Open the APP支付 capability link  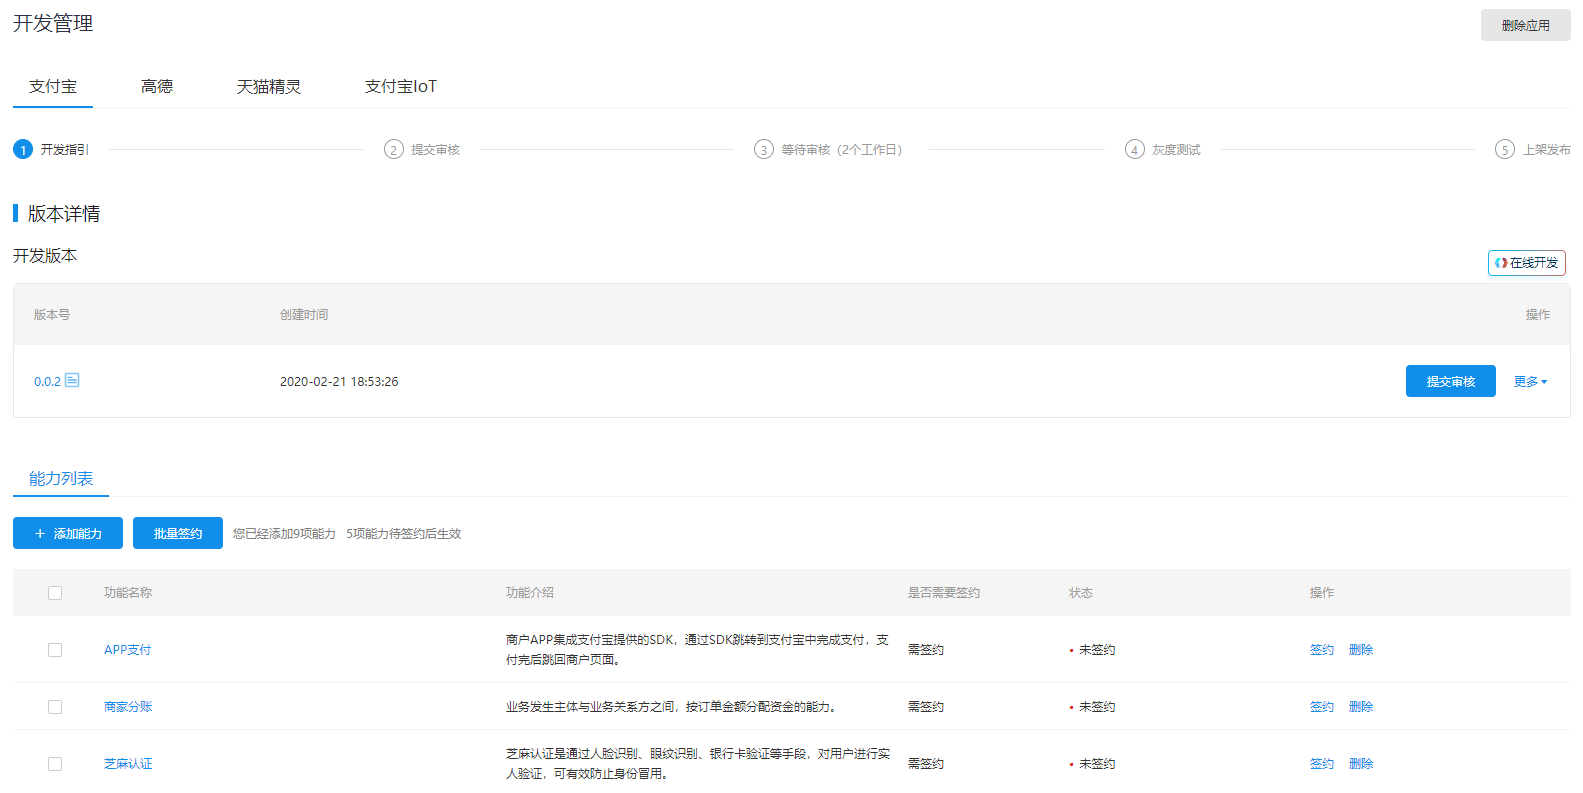tap(128, 650)
